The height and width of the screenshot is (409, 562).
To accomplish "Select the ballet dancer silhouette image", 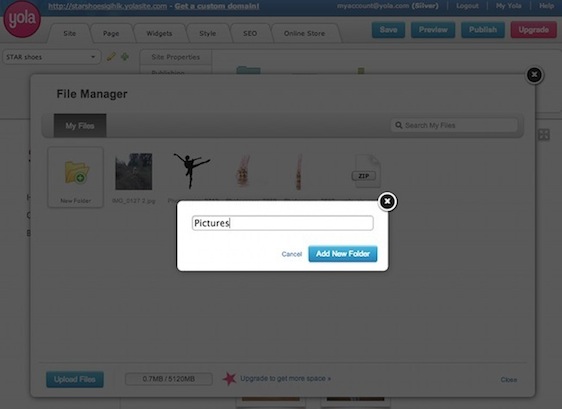I will (x=192, y=171).
